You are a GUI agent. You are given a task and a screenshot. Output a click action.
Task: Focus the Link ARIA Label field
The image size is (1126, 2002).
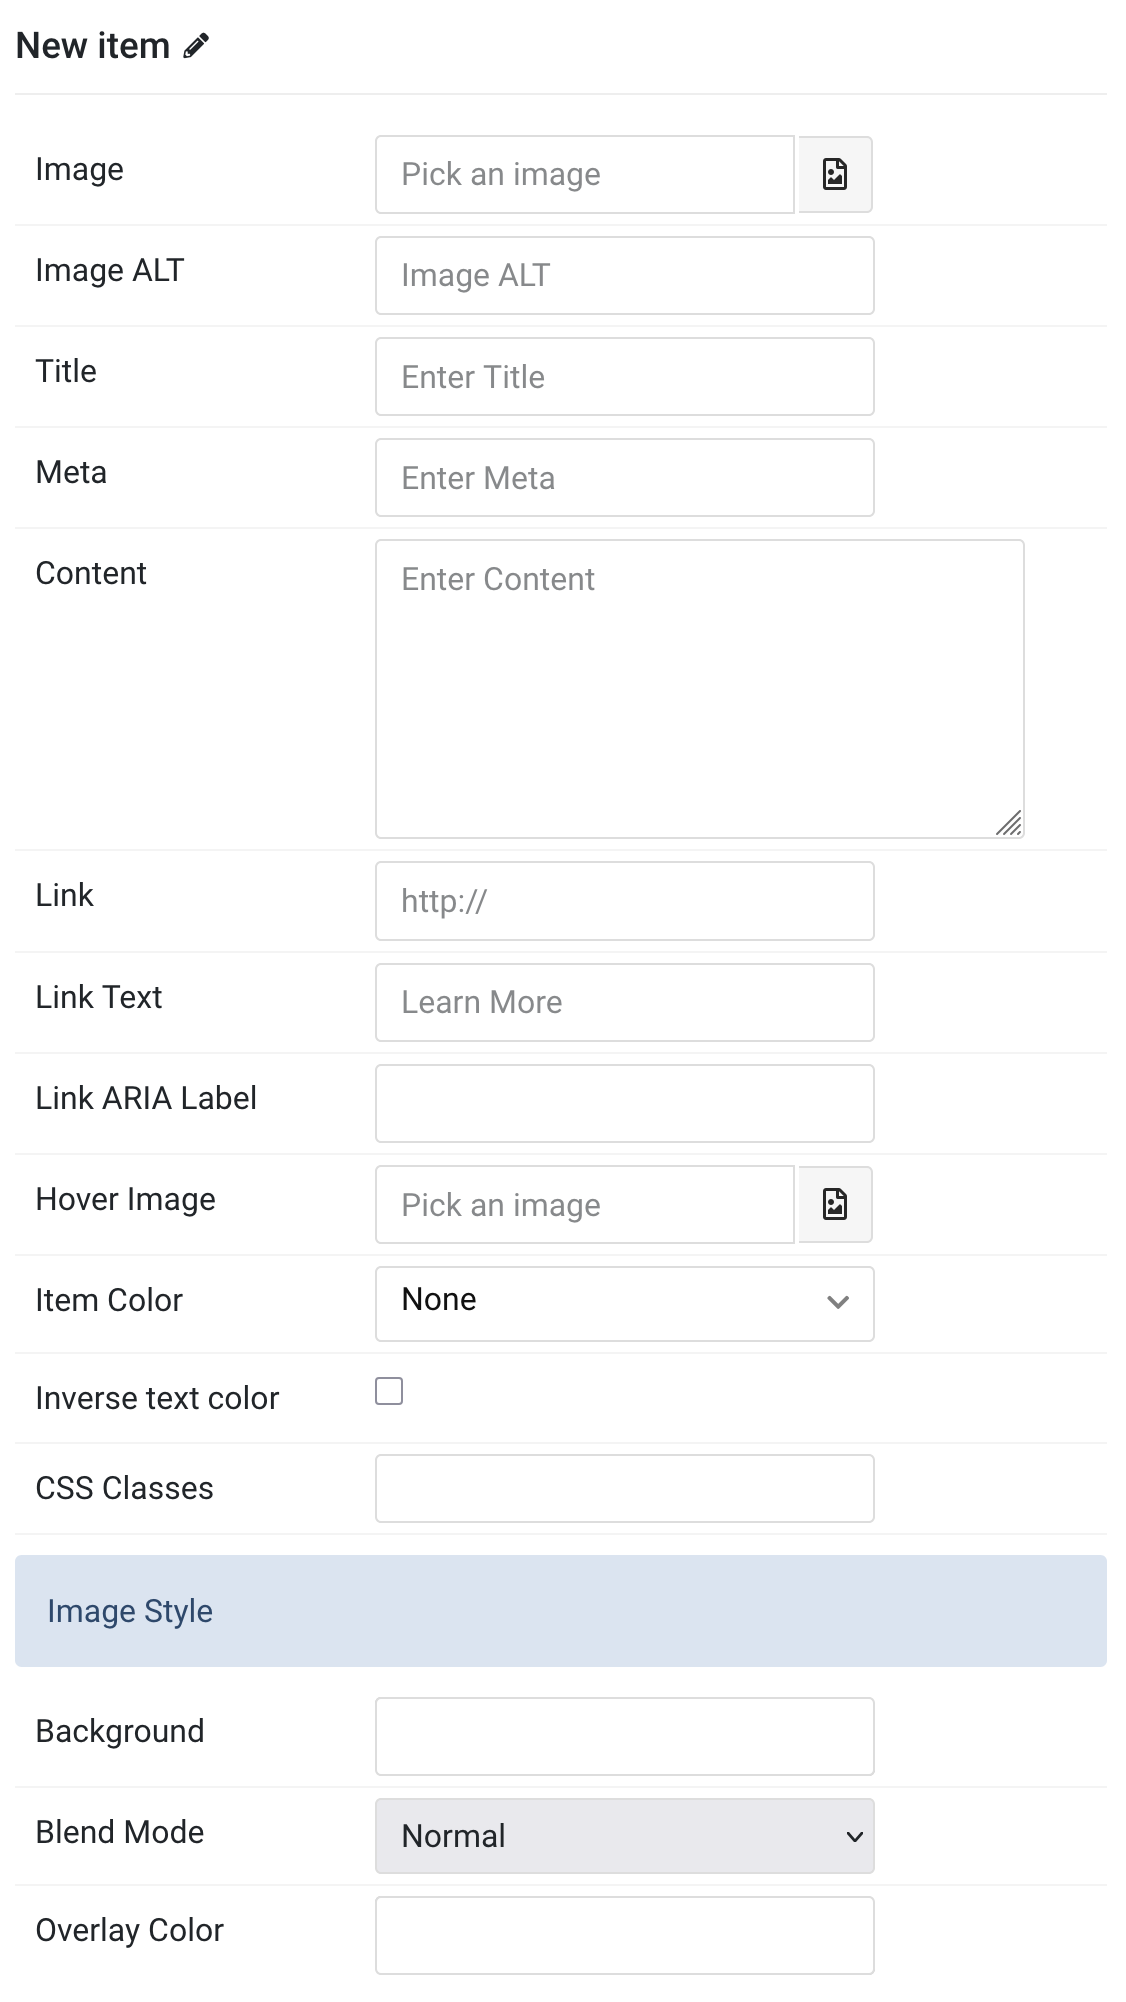click(625, 1103)
